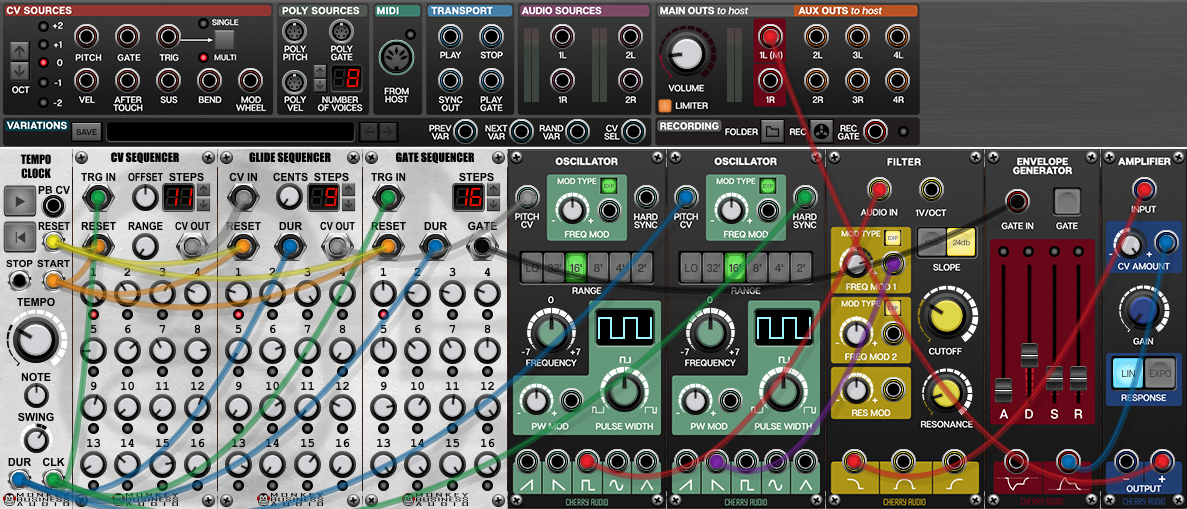Decrease Glide Sequencer STEPS
This screenshot has width=1187, height=509.
[348, 205]
